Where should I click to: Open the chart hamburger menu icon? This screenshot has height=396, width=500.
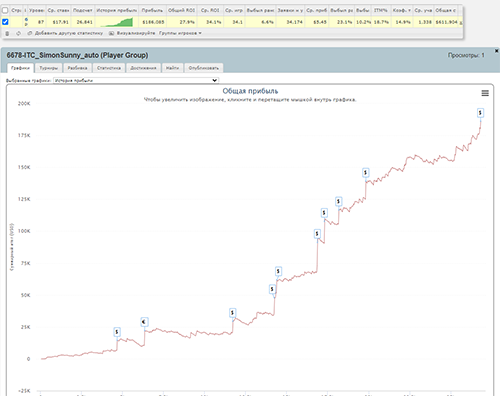485,93
